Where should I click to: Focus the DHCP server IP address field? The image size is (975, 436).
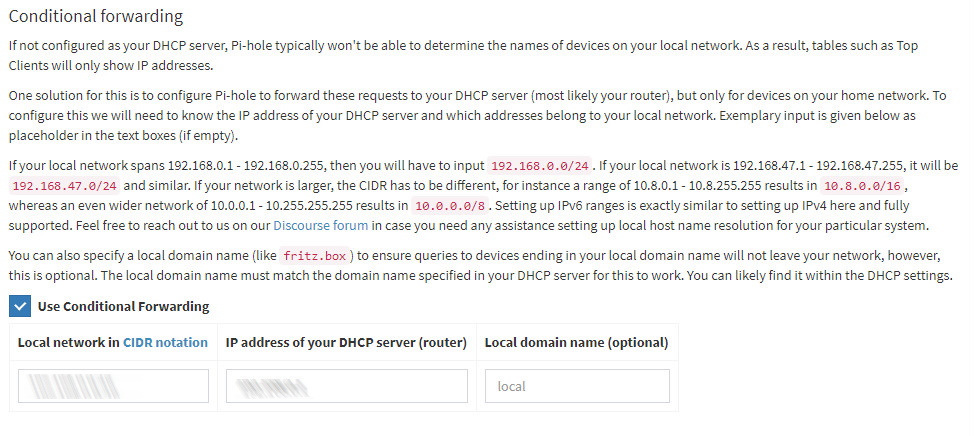coord(346,386)
